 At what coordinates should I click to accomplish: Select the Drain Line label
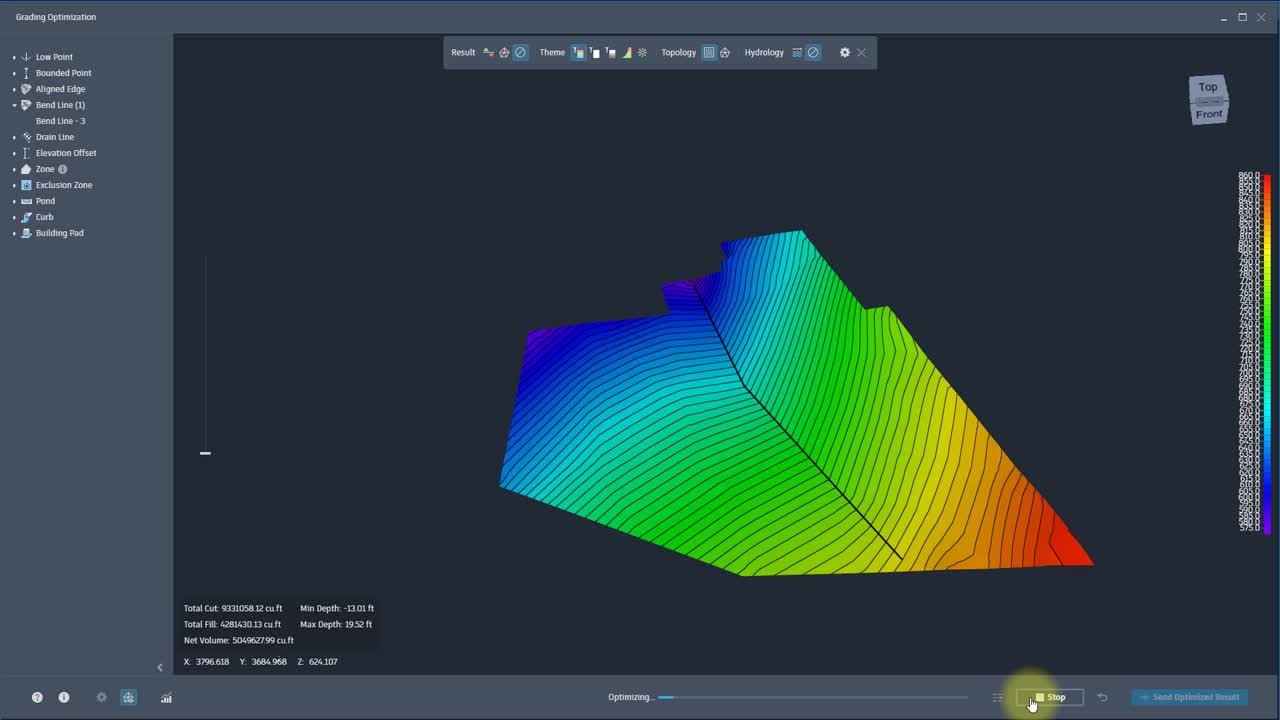[x=55, y=137]
